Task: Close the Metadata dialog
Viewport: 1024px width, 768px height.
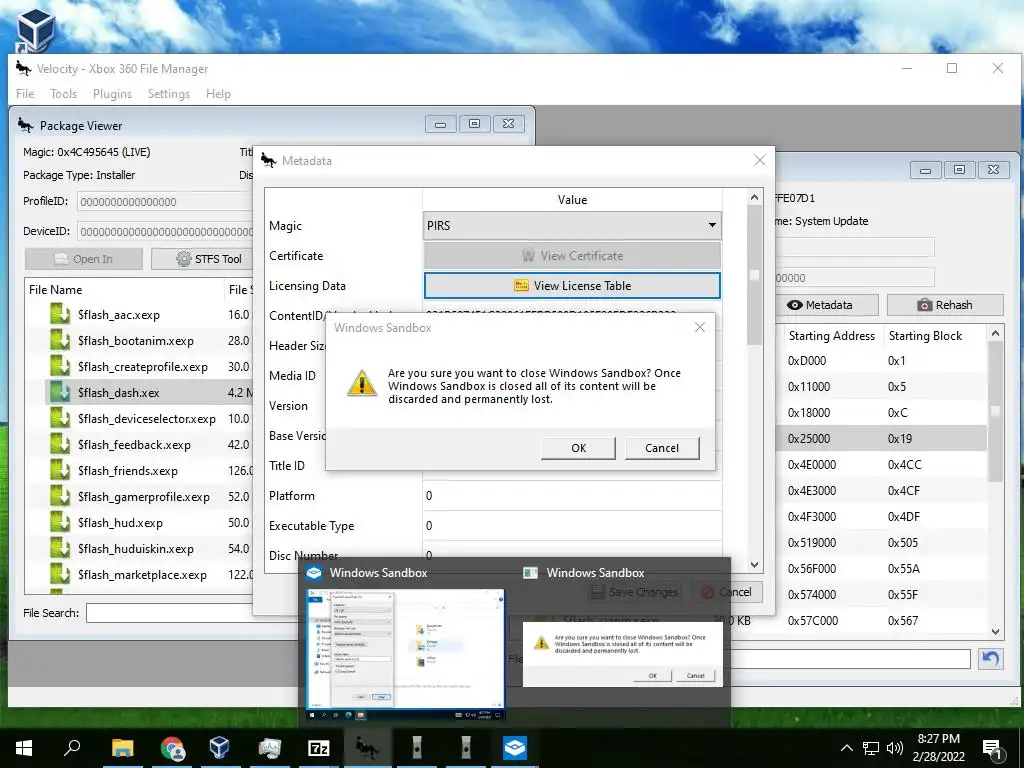Action: (759, 160)
